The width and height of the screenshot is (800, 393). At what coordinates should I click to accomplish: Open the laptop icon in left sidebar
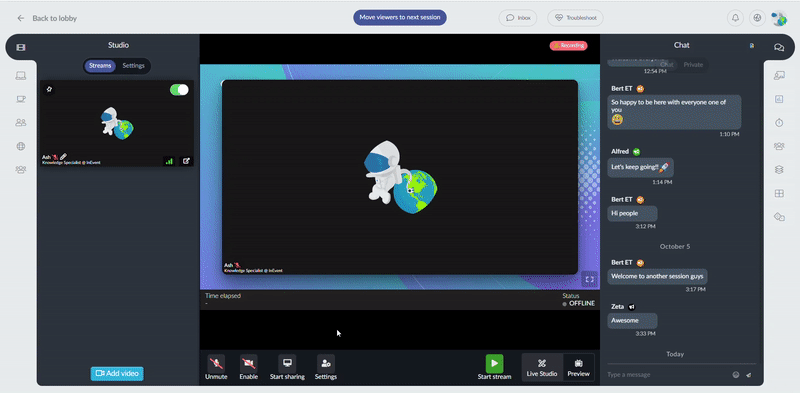20,76
